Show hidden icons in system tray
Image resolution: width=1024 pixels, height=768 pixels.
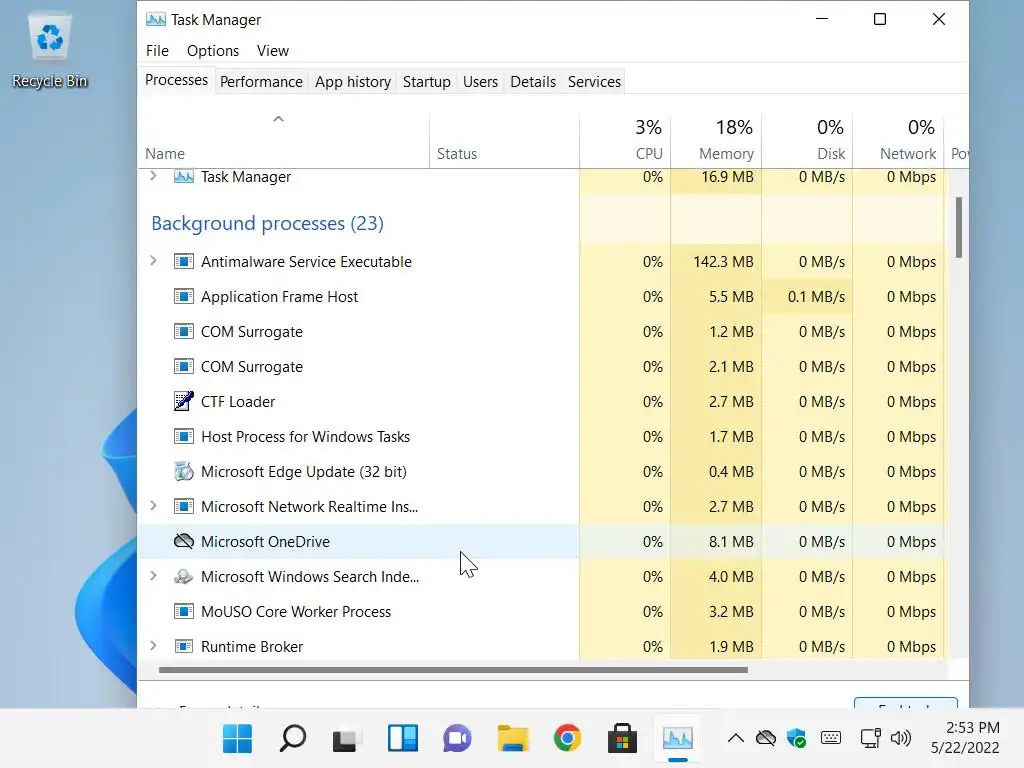tap(735, 739)
